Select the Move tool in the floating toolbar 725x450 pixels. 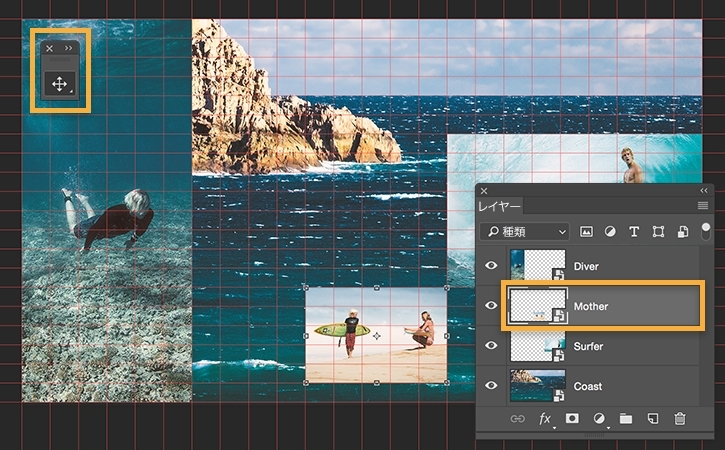(60, 84)
